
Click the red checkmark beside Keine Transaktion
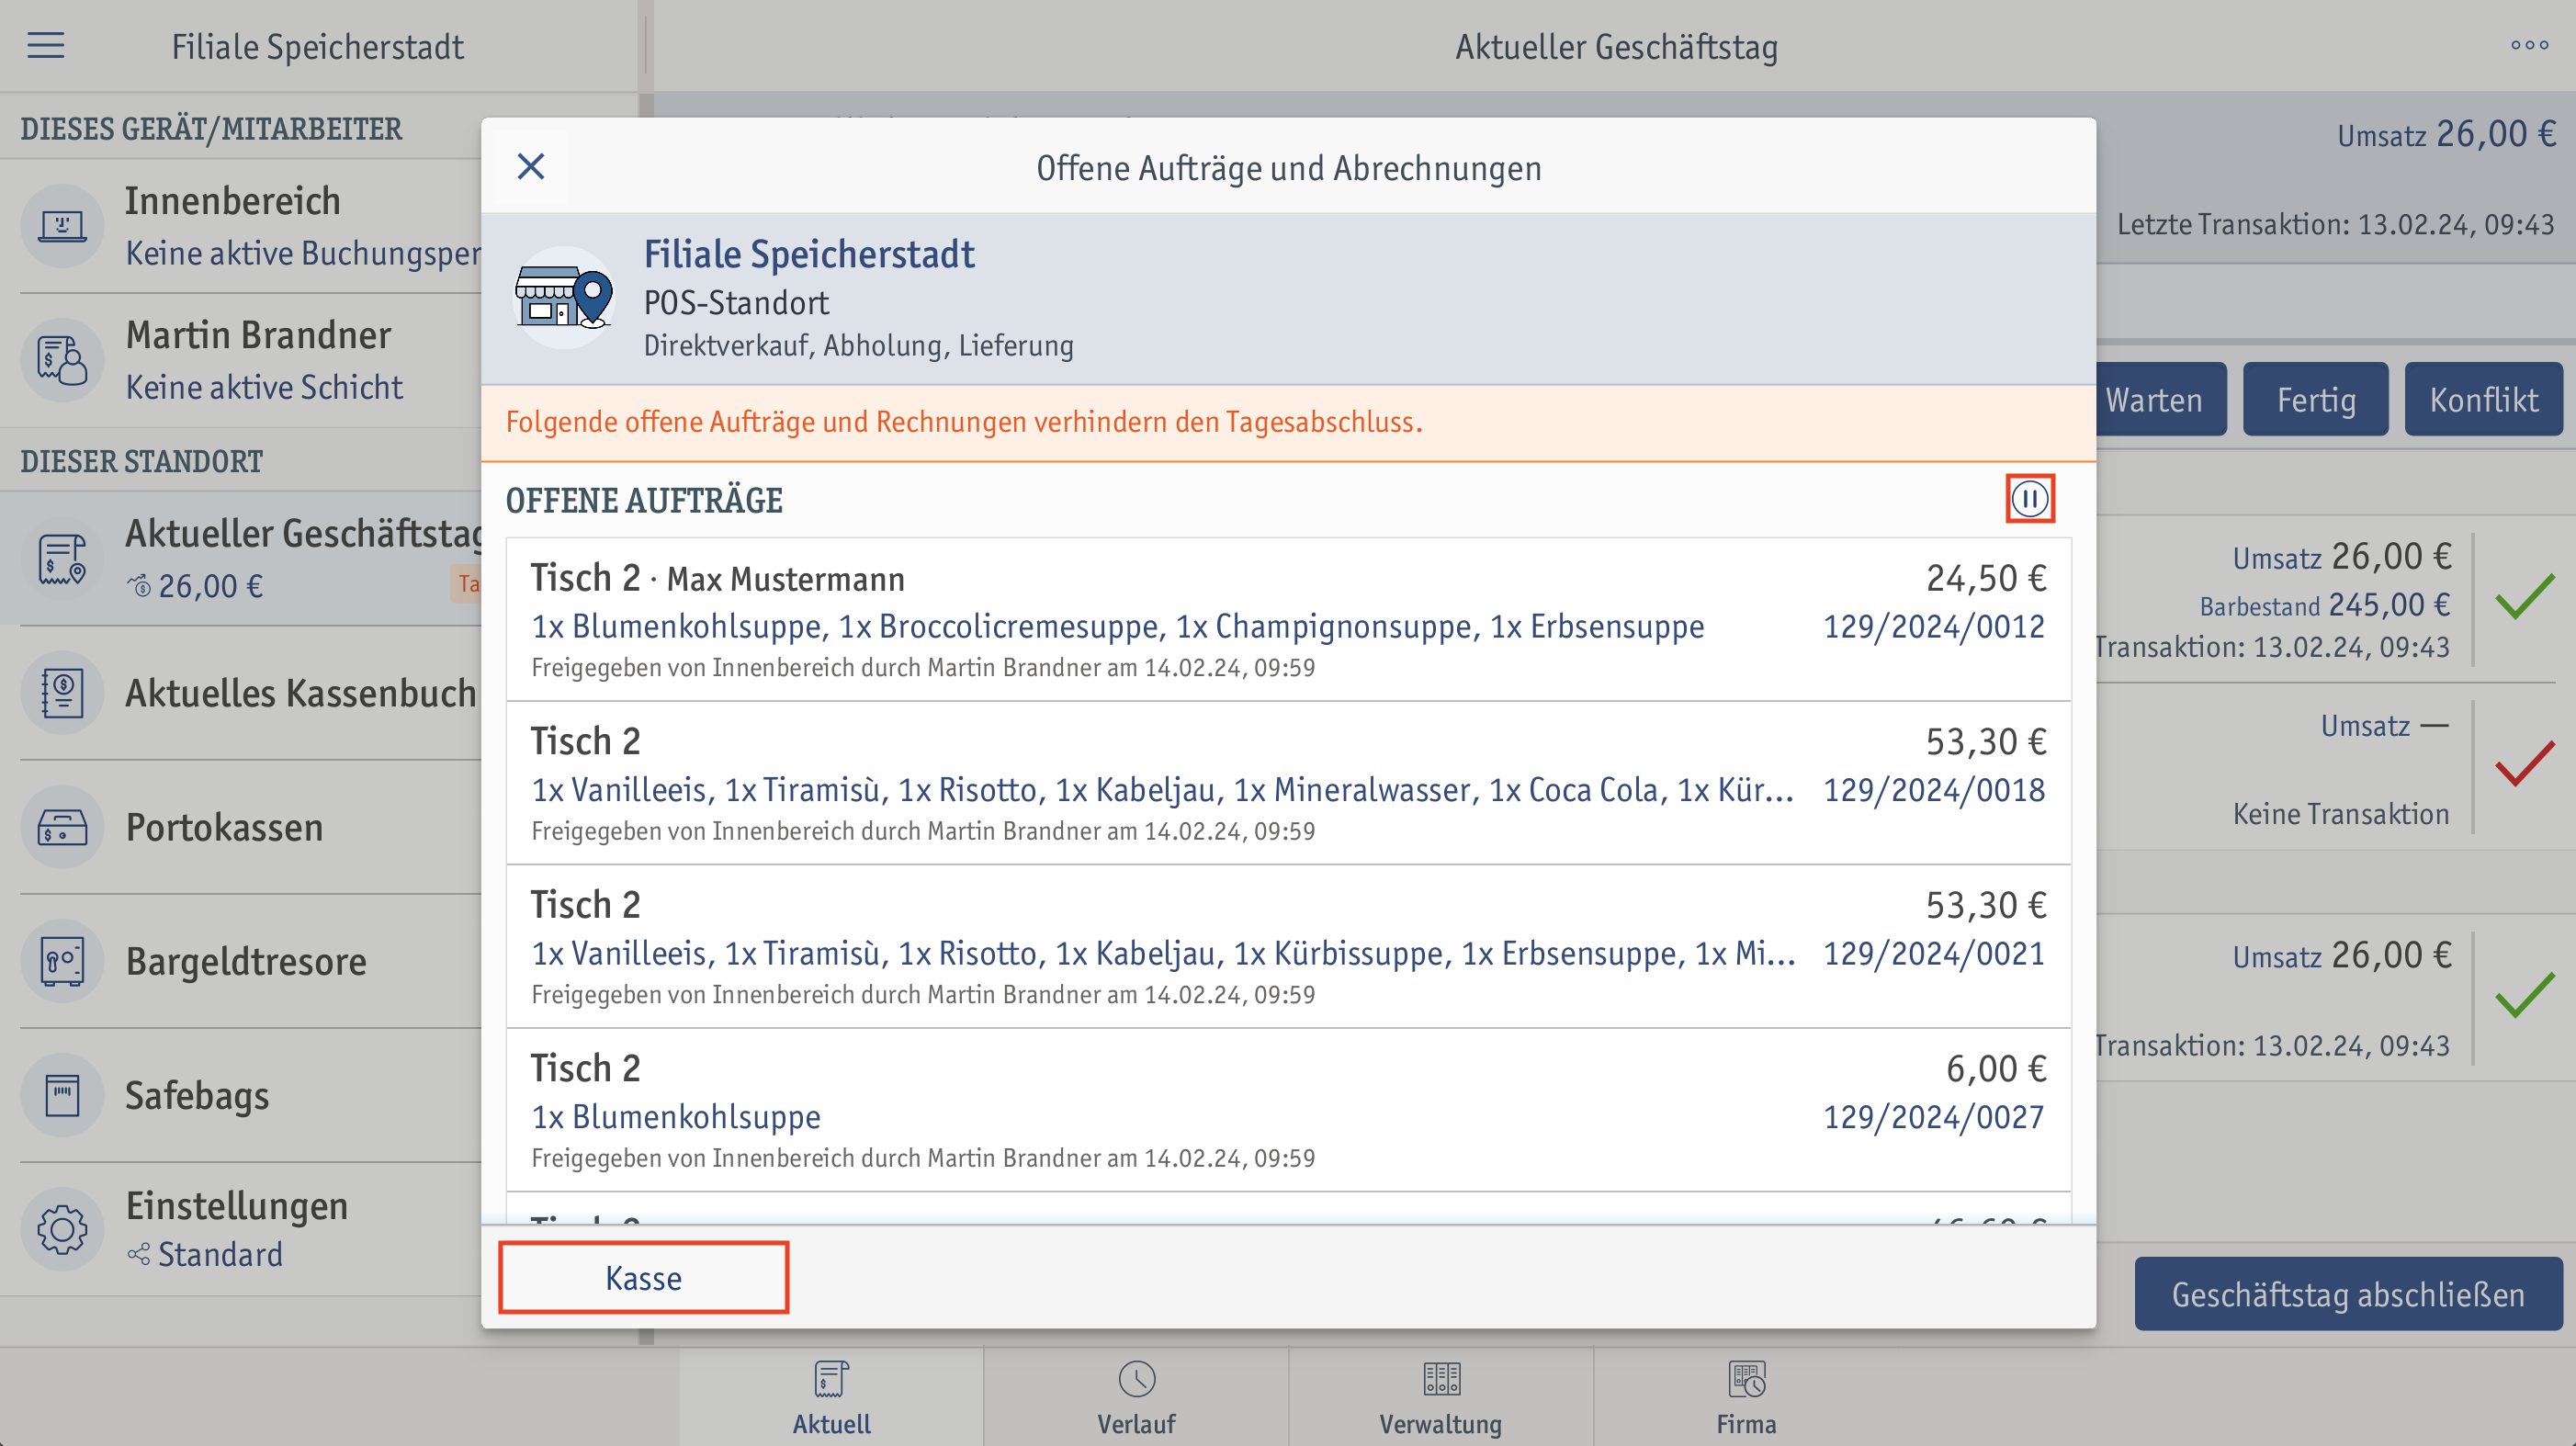pyautogui.click(x=2525, y=765)
